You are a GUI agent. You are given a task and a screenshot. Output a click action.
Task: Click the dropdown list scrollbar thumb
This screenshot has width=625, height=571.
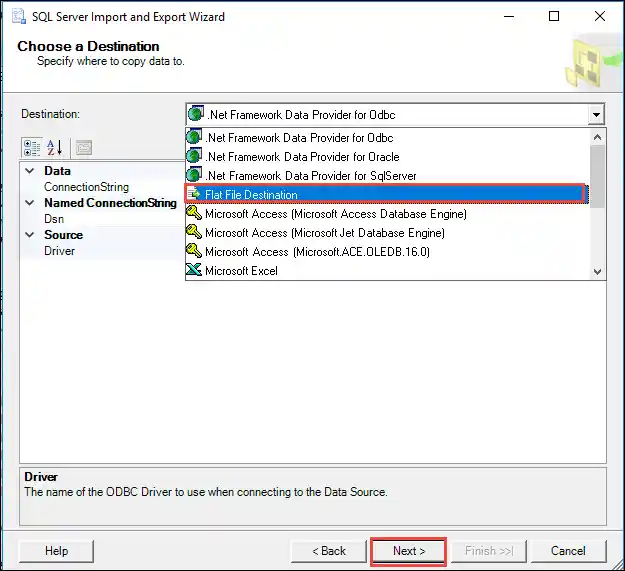(597, 176)
